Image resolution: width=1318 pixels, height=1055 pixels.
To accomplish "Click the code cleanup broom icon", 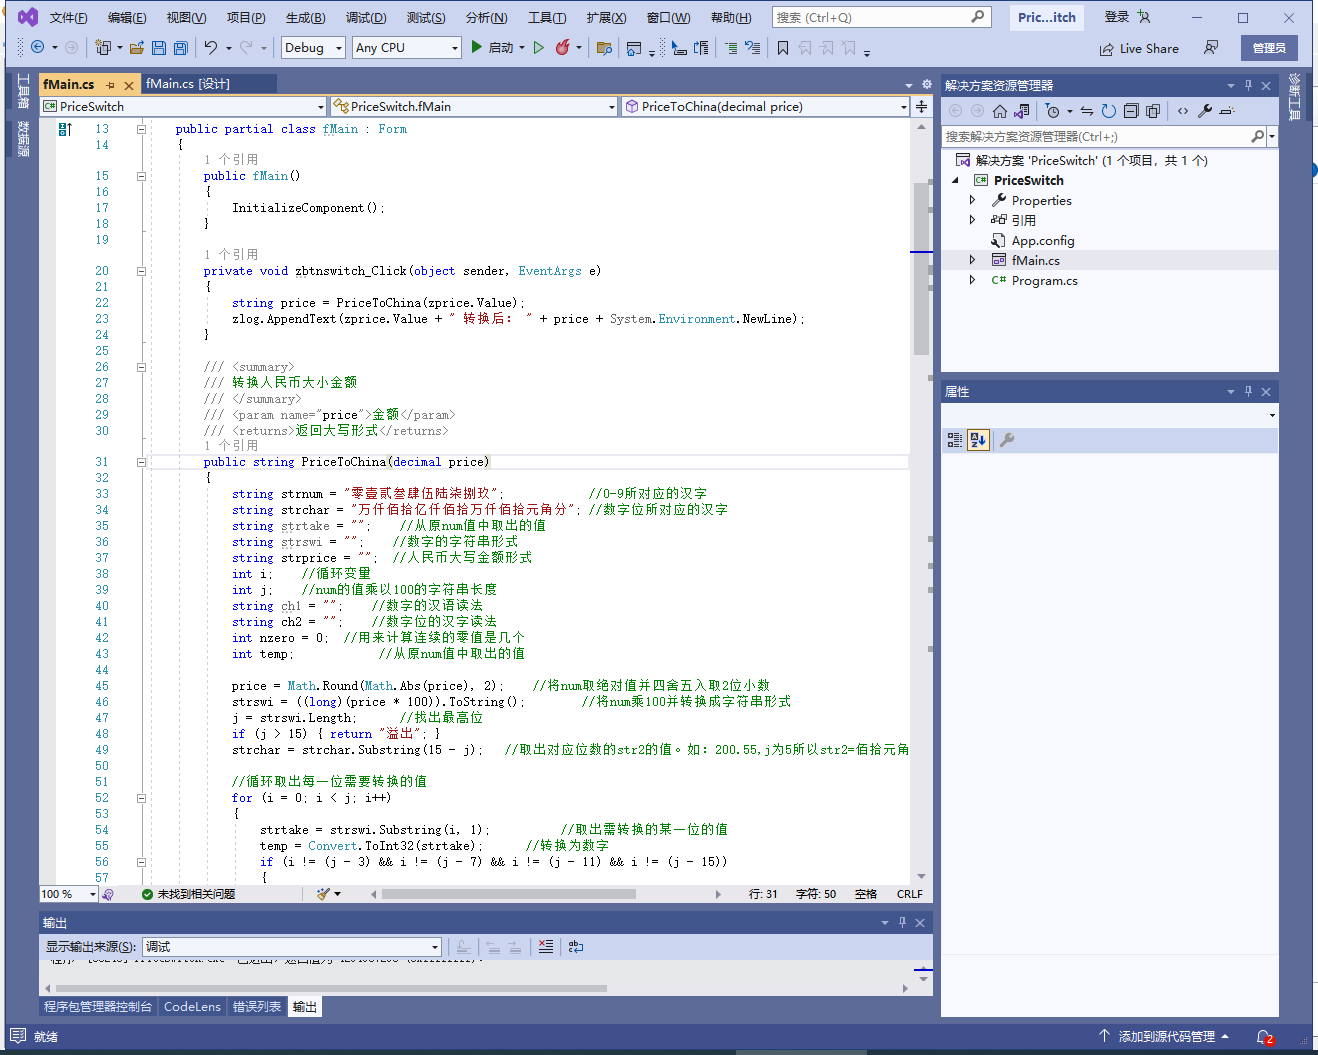I will pos(324,894).
